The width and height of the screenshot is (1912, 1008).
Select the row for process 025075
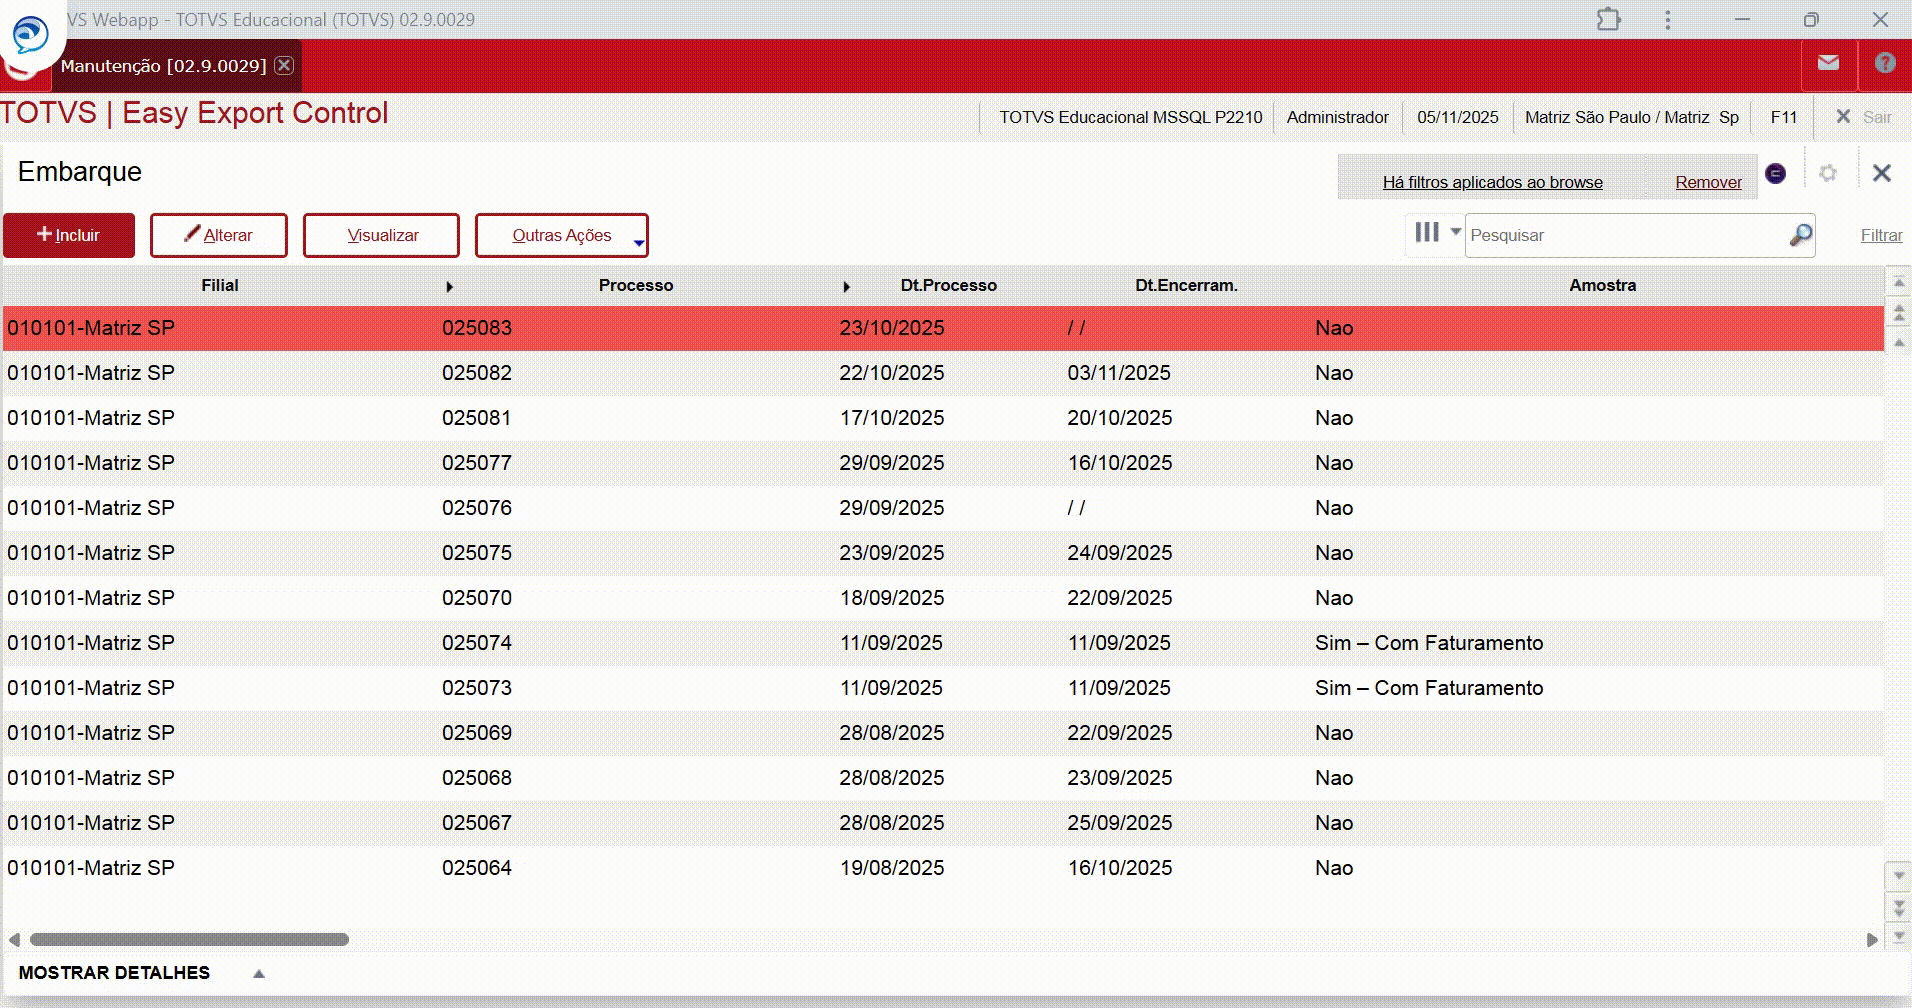click(943, 553)
